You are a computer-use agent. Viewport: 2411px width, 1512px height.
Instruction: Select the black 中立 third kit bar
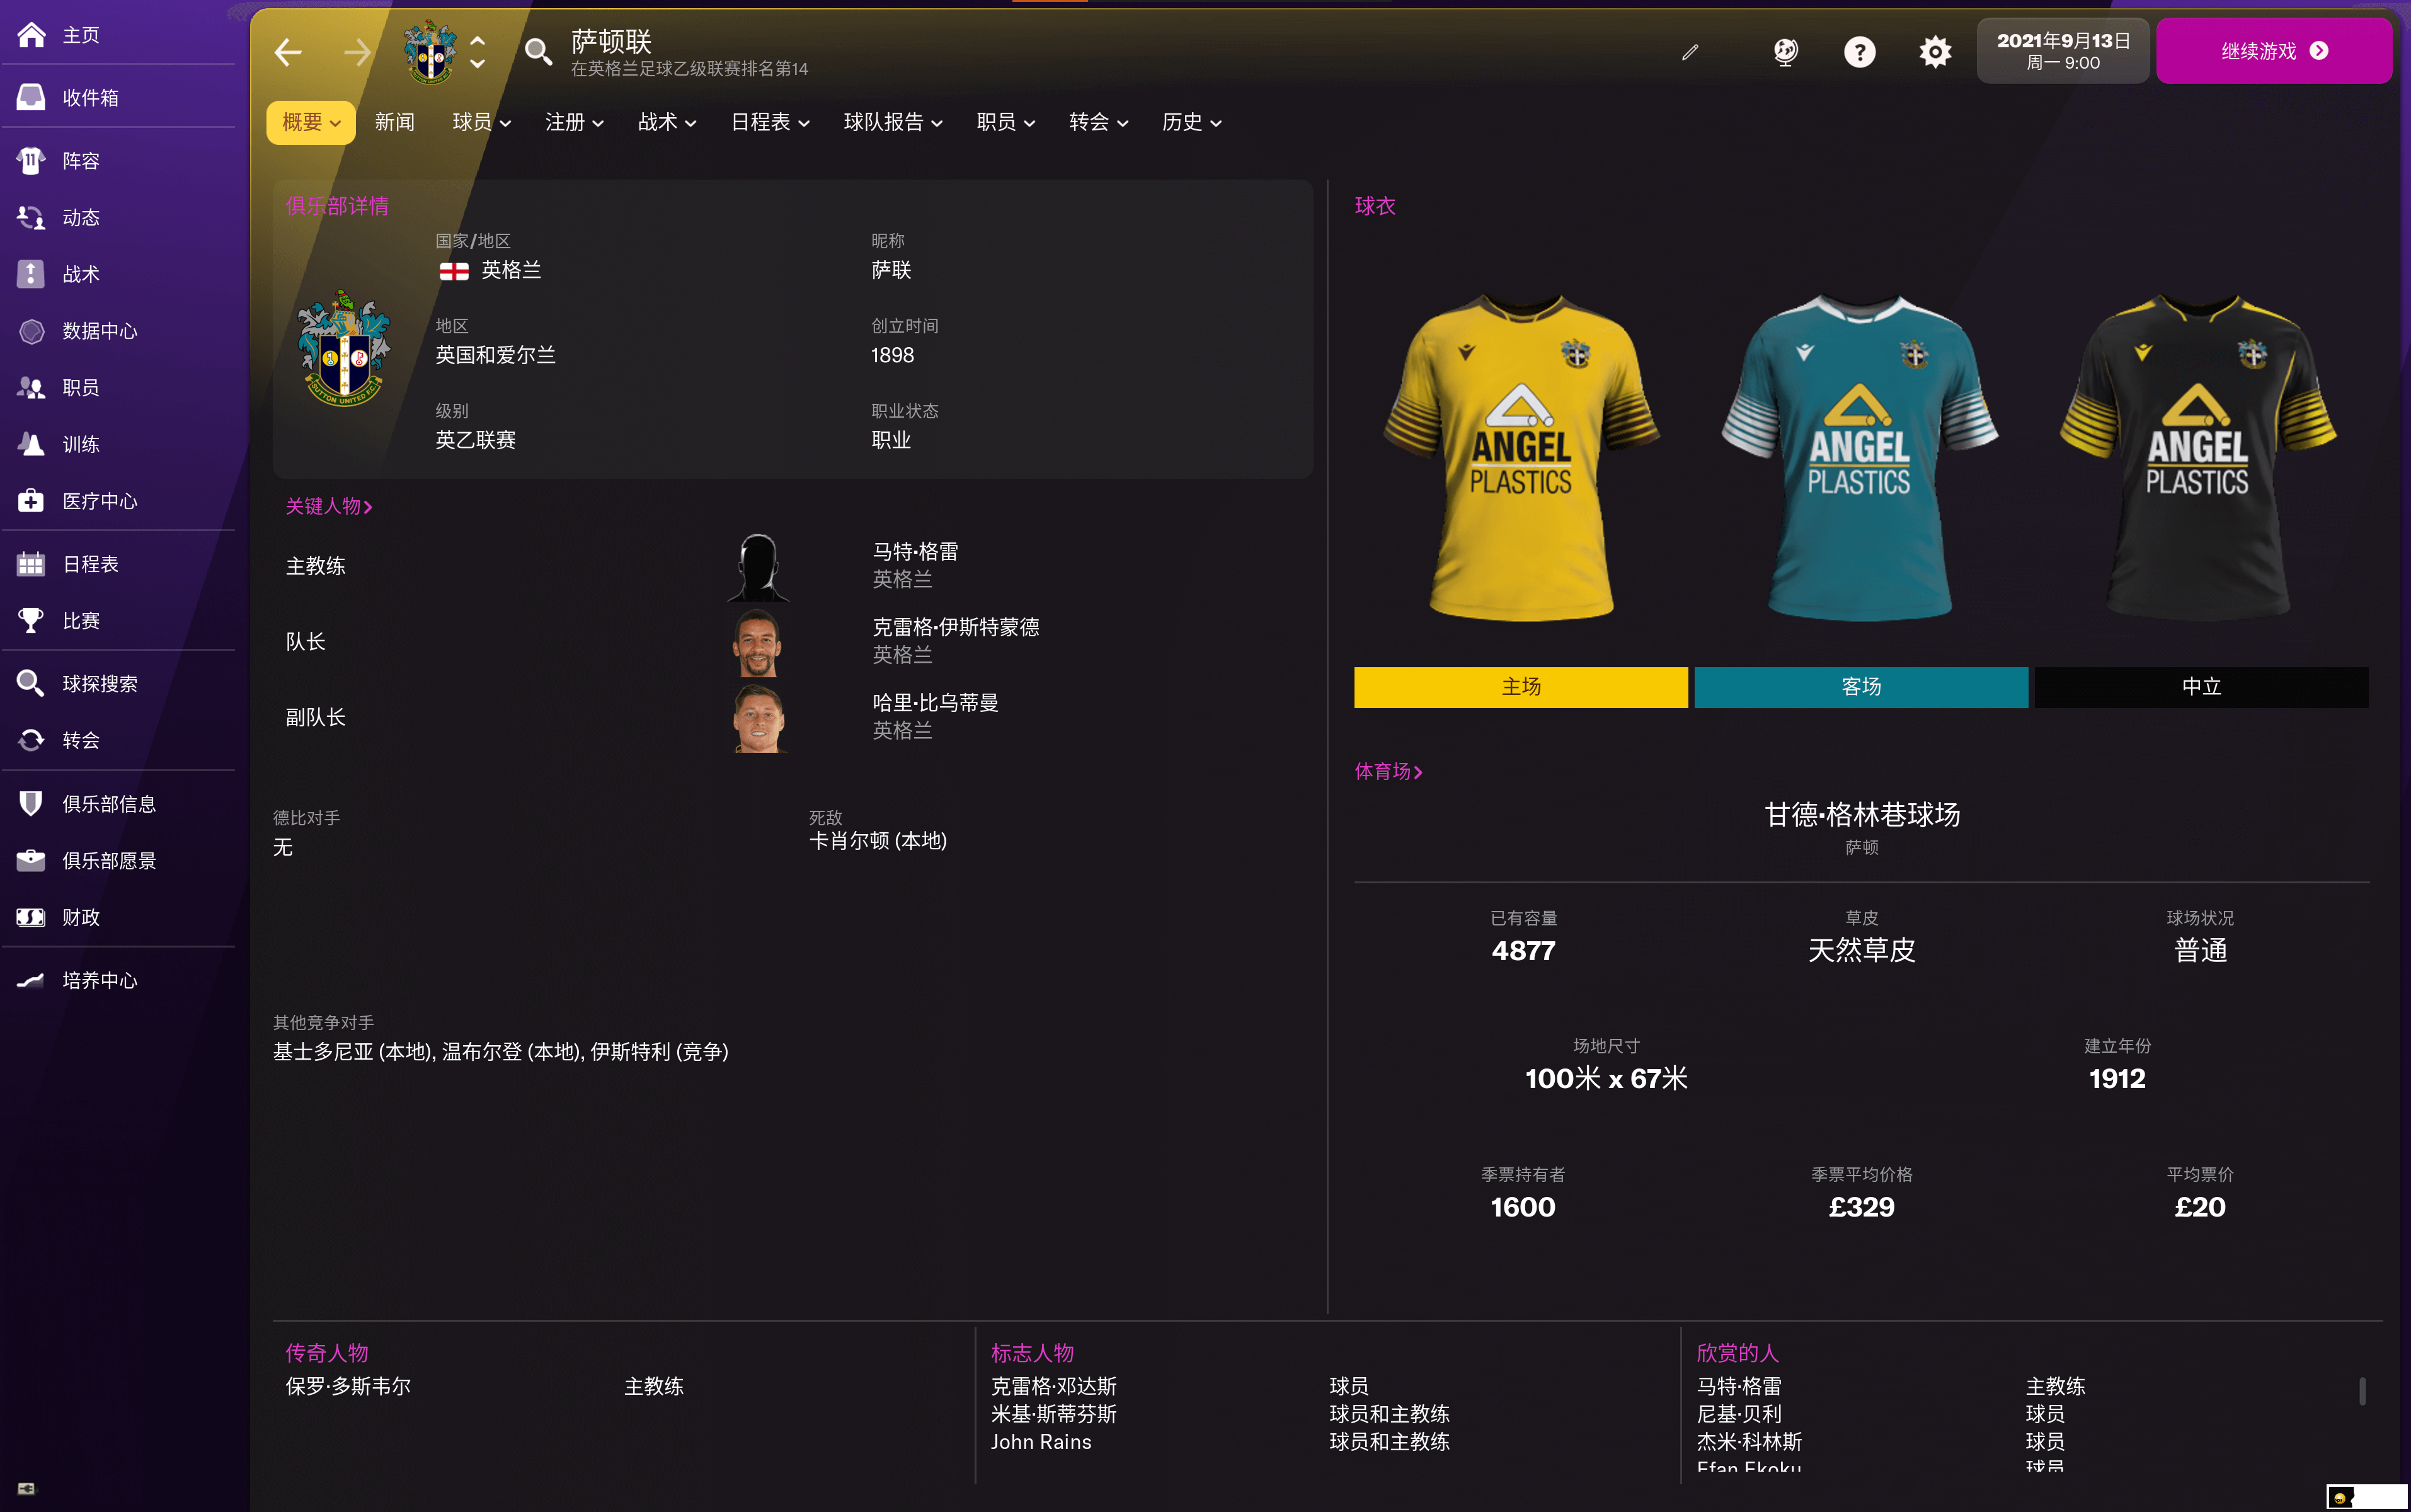click(x=2201, y=687)
